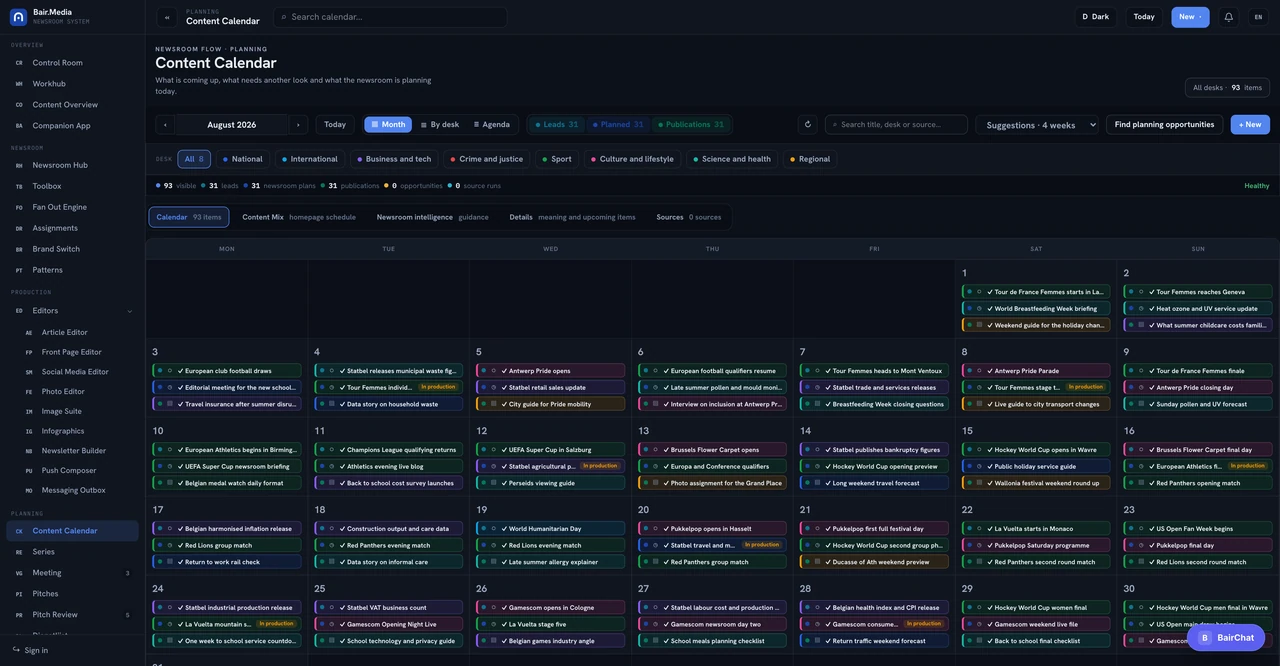Open Toolbox in the sidebar
This screenshot has width=1280, height=666.
click(72, 186)
